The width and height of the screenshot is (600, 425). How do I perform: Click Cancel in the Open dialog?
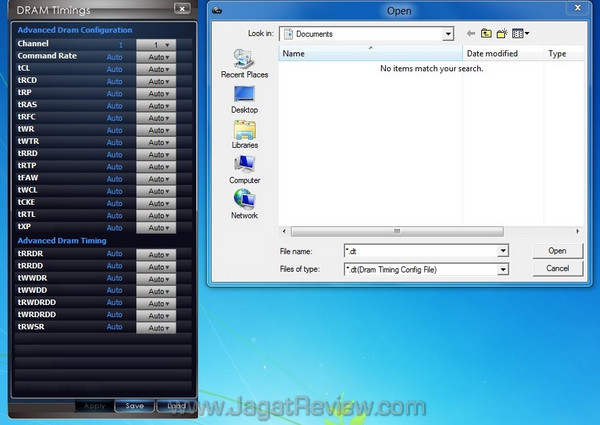(557, 269)
